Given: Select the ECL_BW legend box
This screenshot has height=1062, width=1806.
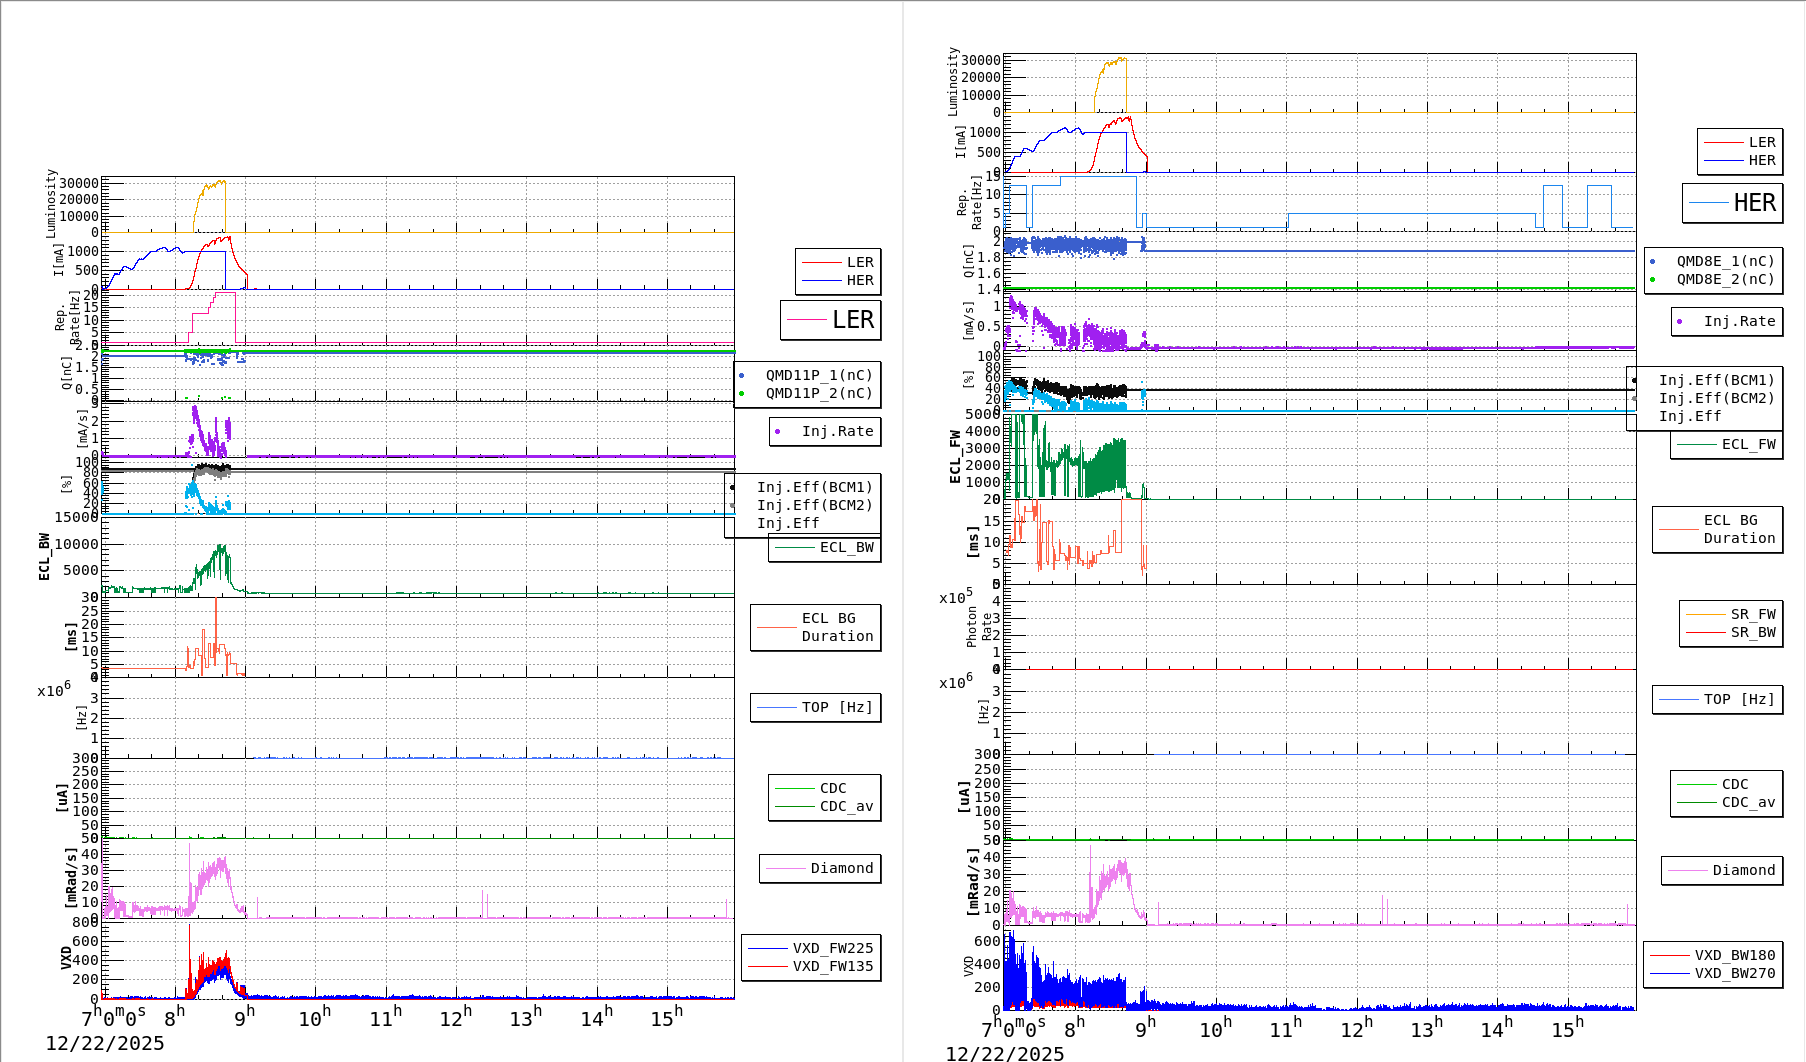Looking at the screenshot, I should click(824, 547).
